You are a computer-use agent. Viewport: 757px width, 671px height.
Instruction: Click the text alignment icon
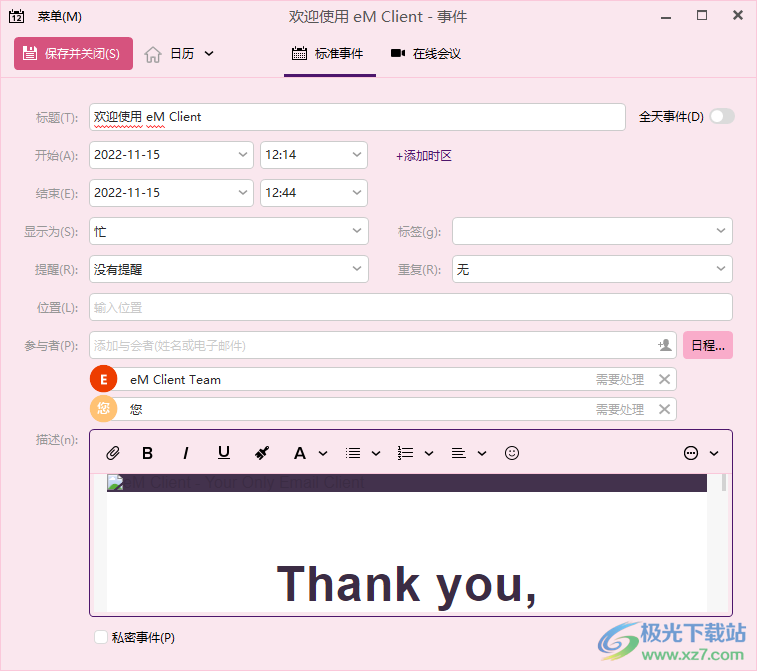point(458,453)
